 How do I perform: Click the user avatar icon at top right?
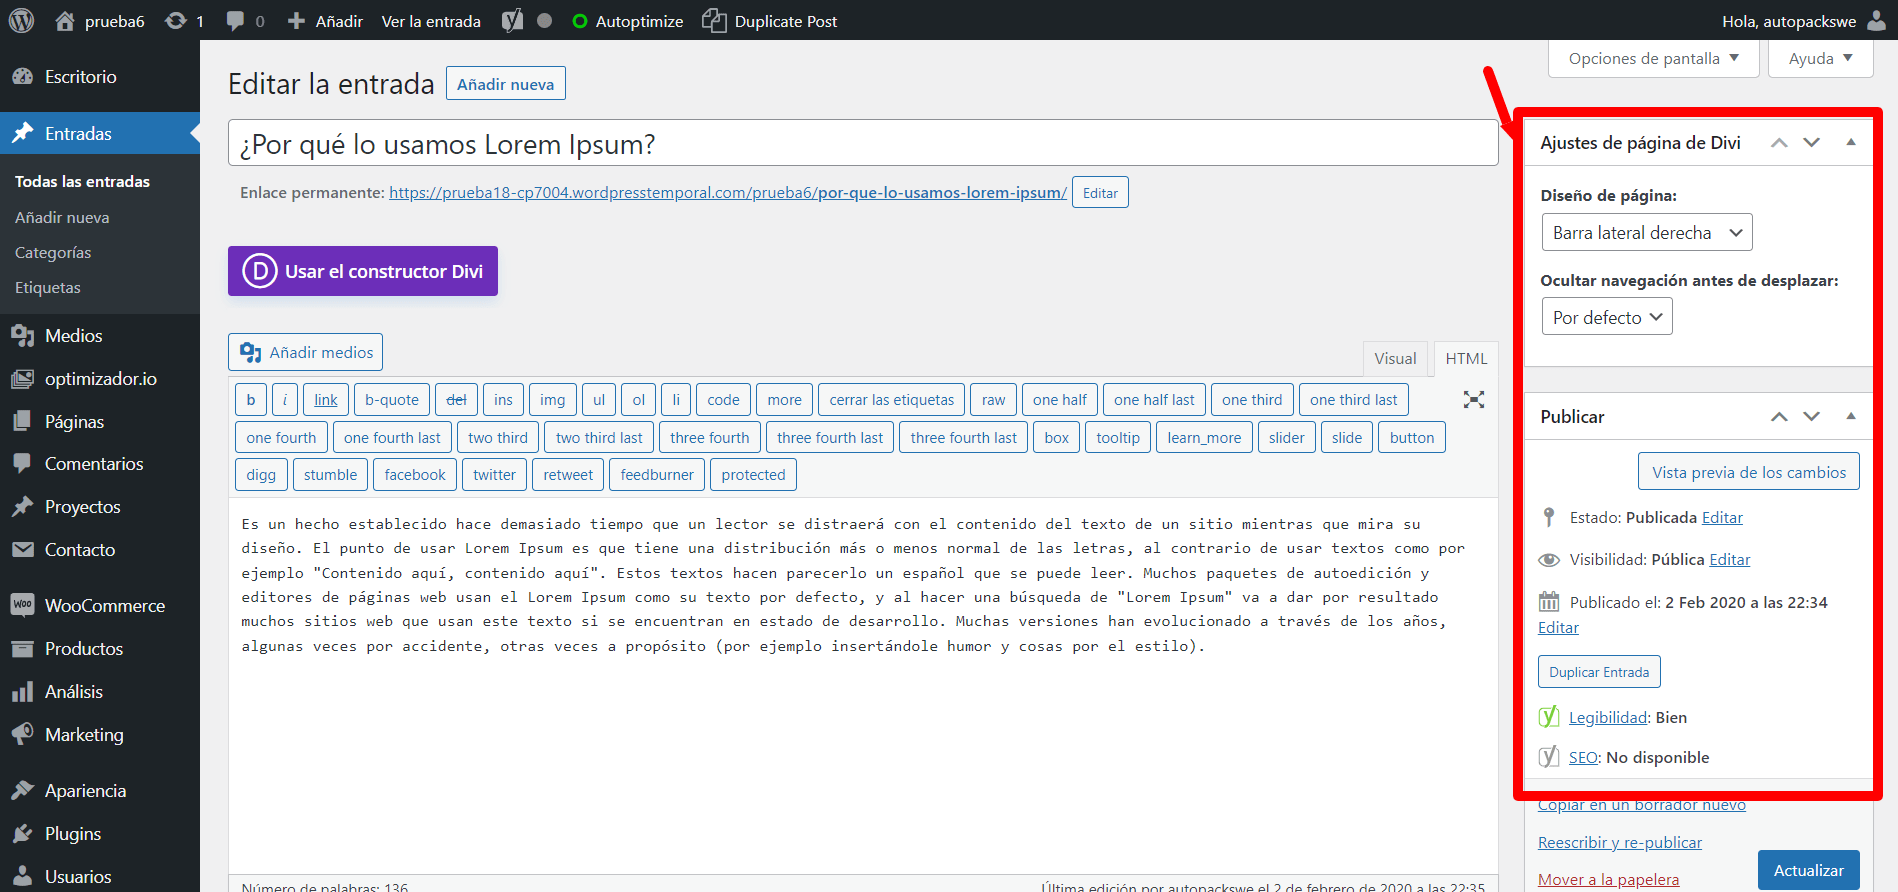pos(1877,21)
